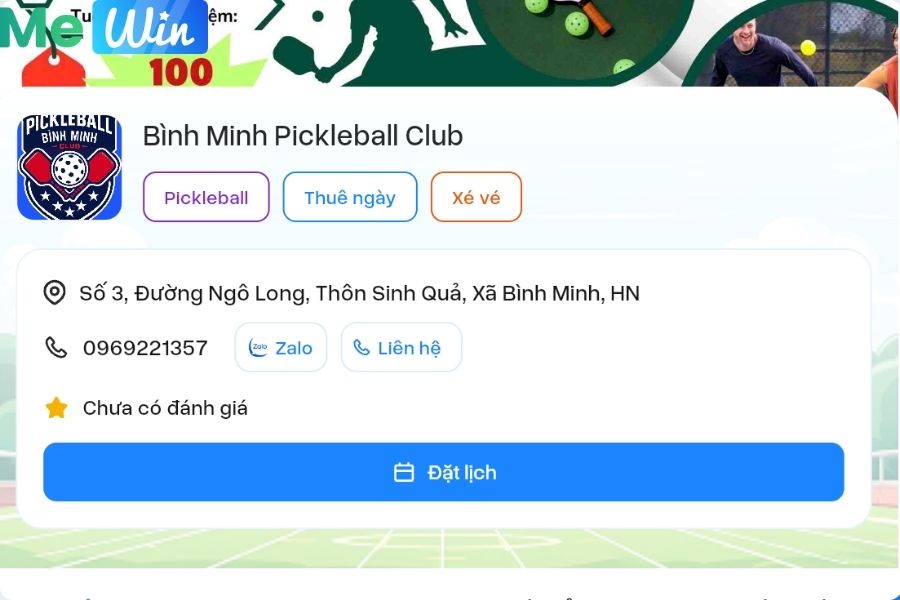The image size is (900, 600).
Task: Select the Xé vé tag
Action: click(x=476, y=197)
